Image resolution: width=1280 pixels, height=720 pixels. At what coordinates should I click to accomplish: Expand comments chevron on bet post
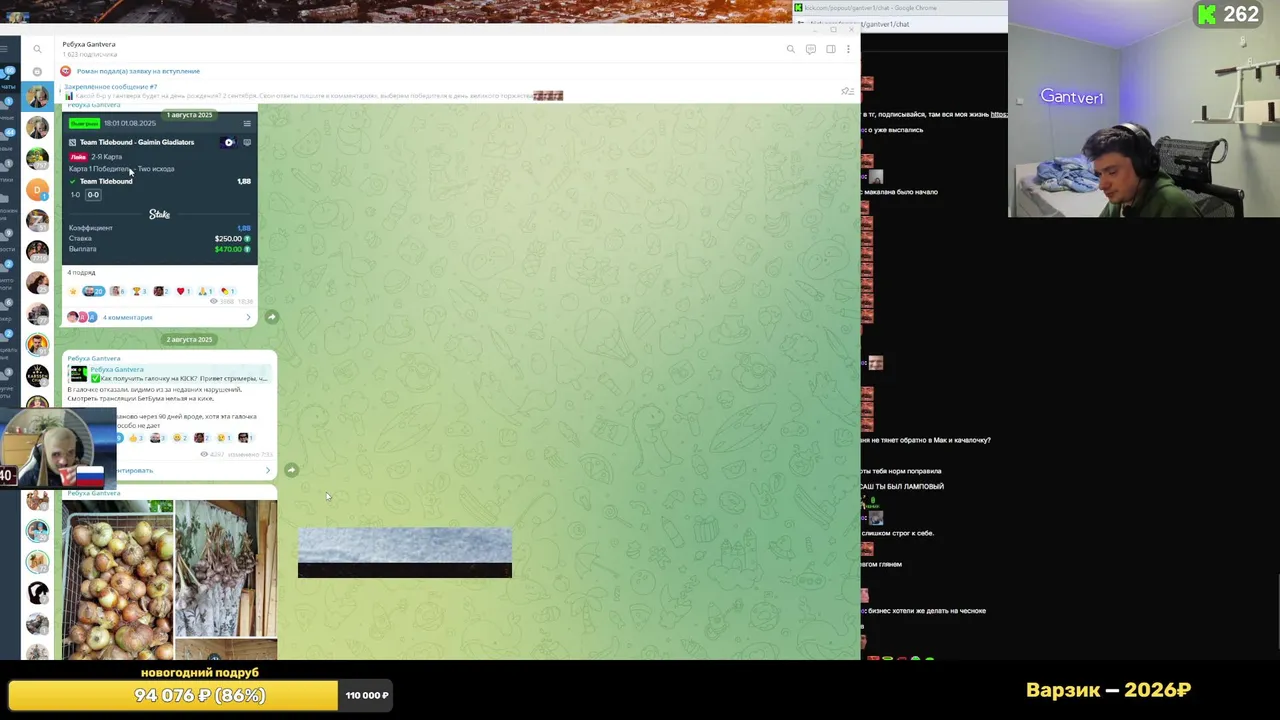point(249,317)
